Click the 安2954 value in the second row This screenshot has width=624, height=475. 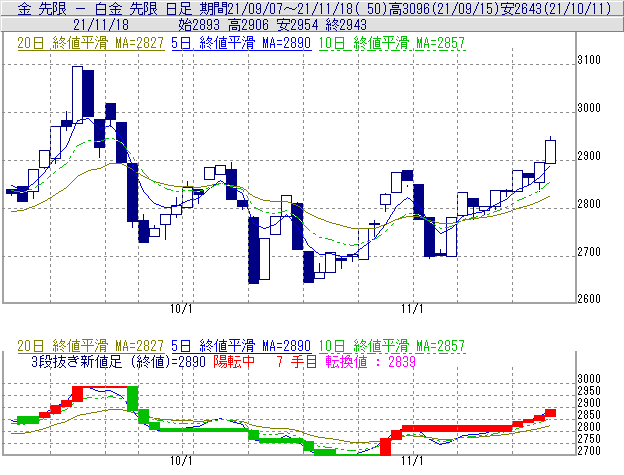[297, 25]
